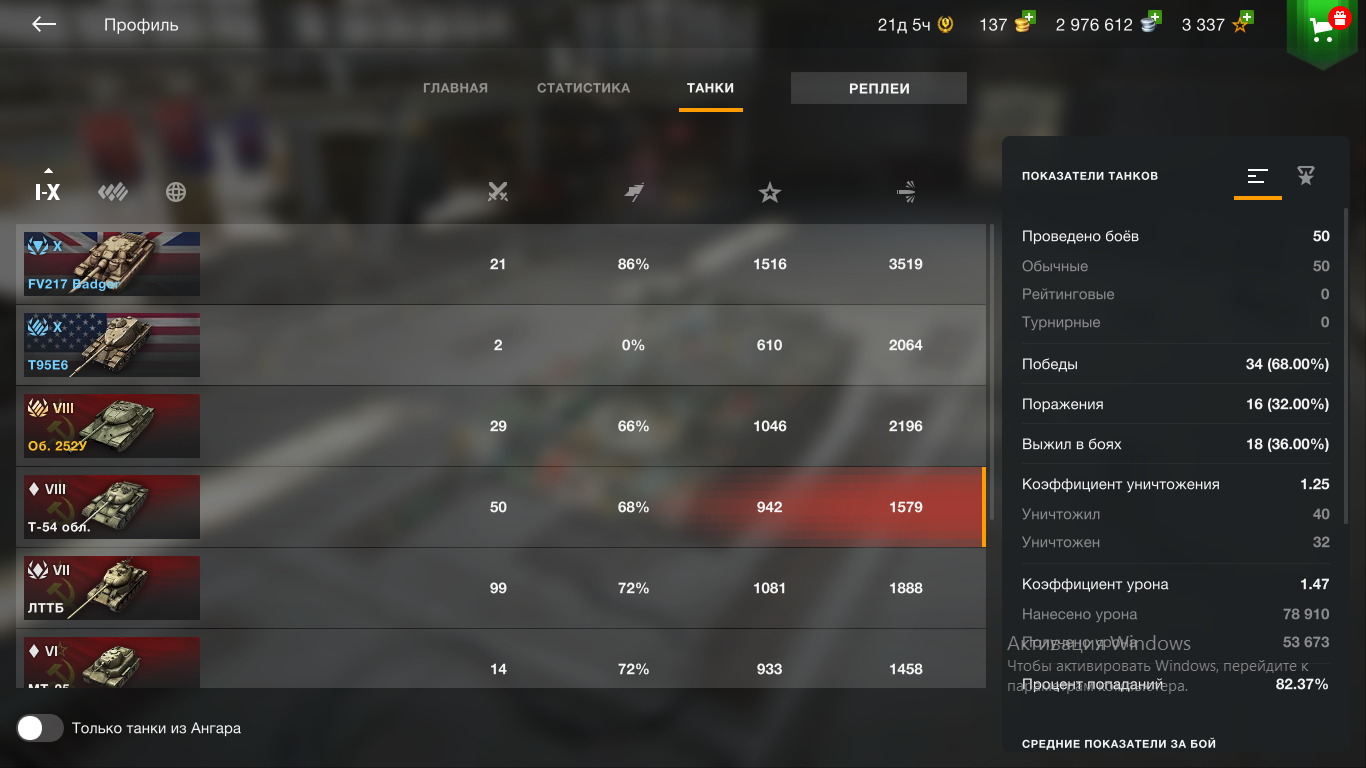Screen dimensions: 1366x768
Task: Sort by average damage icon
Action: click(906, 192)
